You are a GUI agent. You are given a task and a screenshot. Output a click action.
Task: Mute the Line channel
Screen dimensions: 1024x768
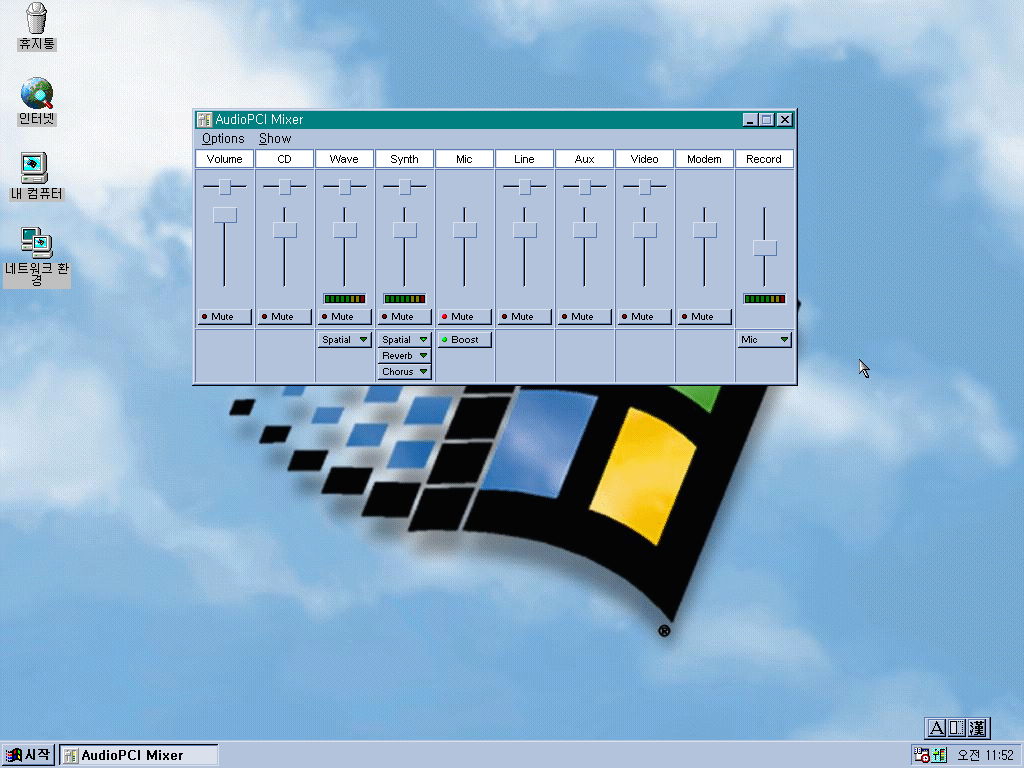pos(524,317)
